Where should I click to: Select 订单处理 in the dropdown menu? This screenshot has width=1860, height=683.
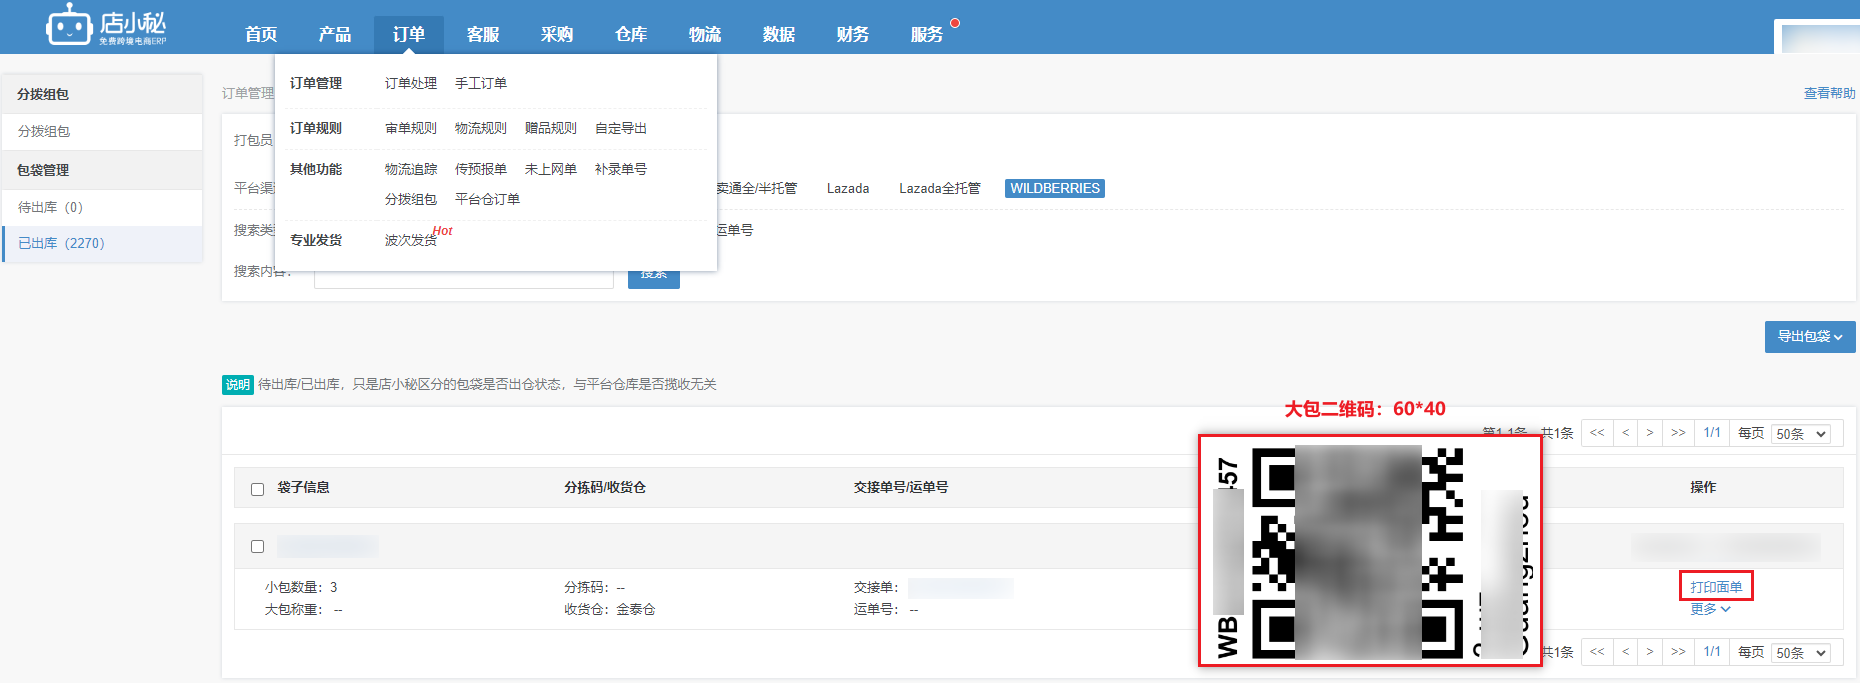411,83
